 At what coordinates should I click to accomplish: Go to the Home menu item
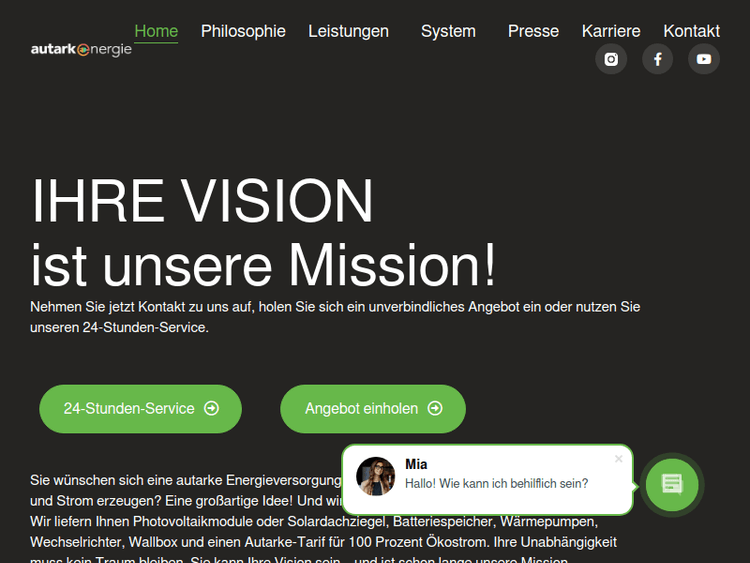tap(156, 31)
